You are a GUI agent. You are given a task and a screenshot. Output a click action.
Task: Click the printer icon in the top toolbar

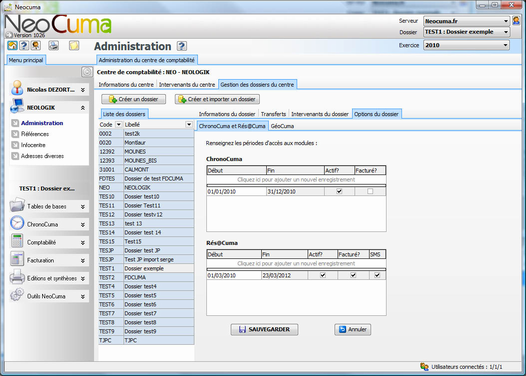tap(53, 45)
